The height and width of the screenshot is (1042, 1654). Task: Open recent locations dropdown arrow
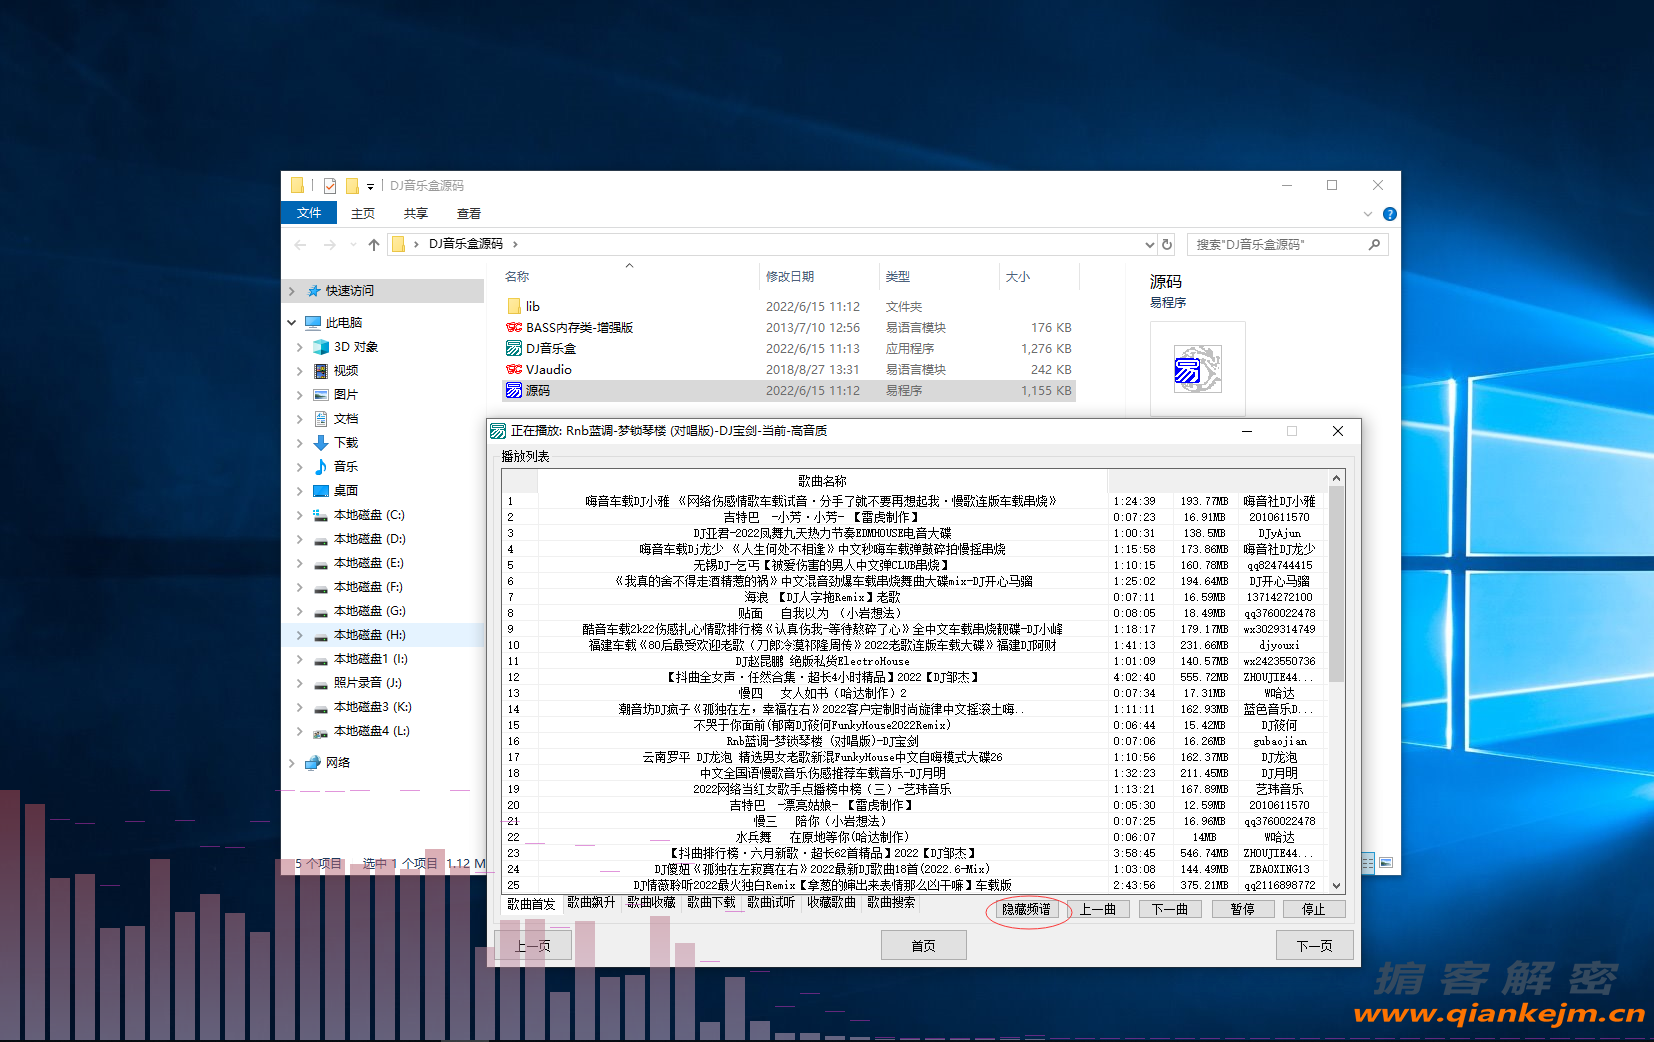tap(353, 244)
